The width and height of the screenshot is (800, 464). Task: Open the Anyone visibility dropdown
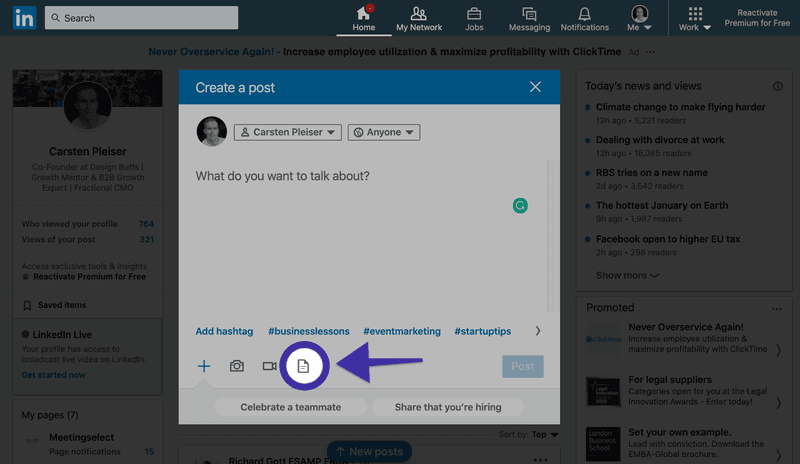pyautogui.click(x=384, y=132)
